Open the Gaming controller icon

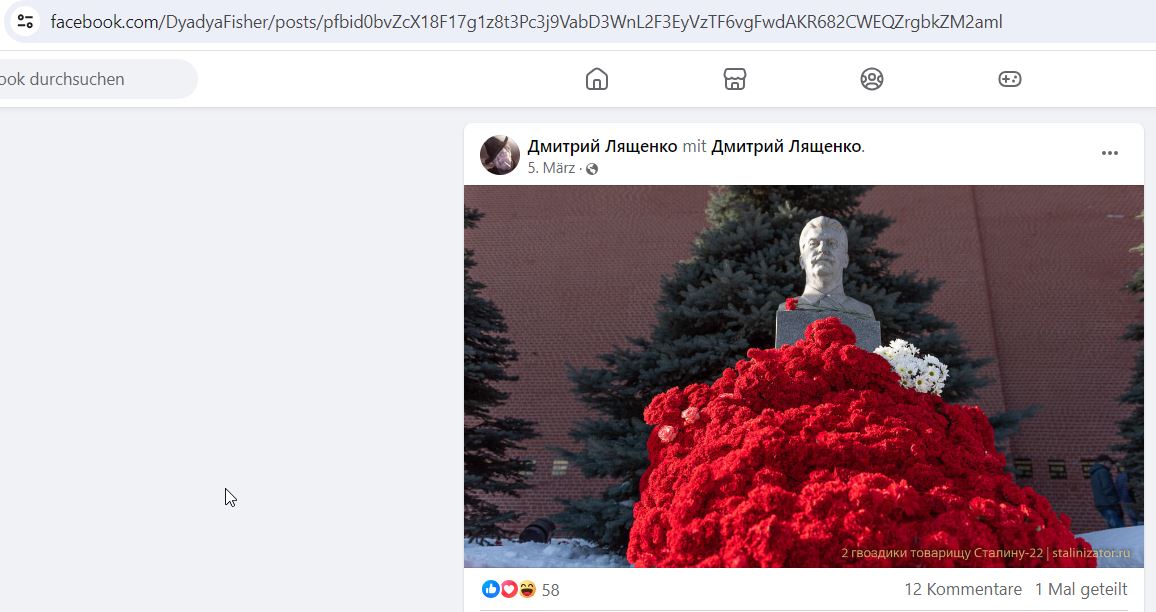(1009, 79)
